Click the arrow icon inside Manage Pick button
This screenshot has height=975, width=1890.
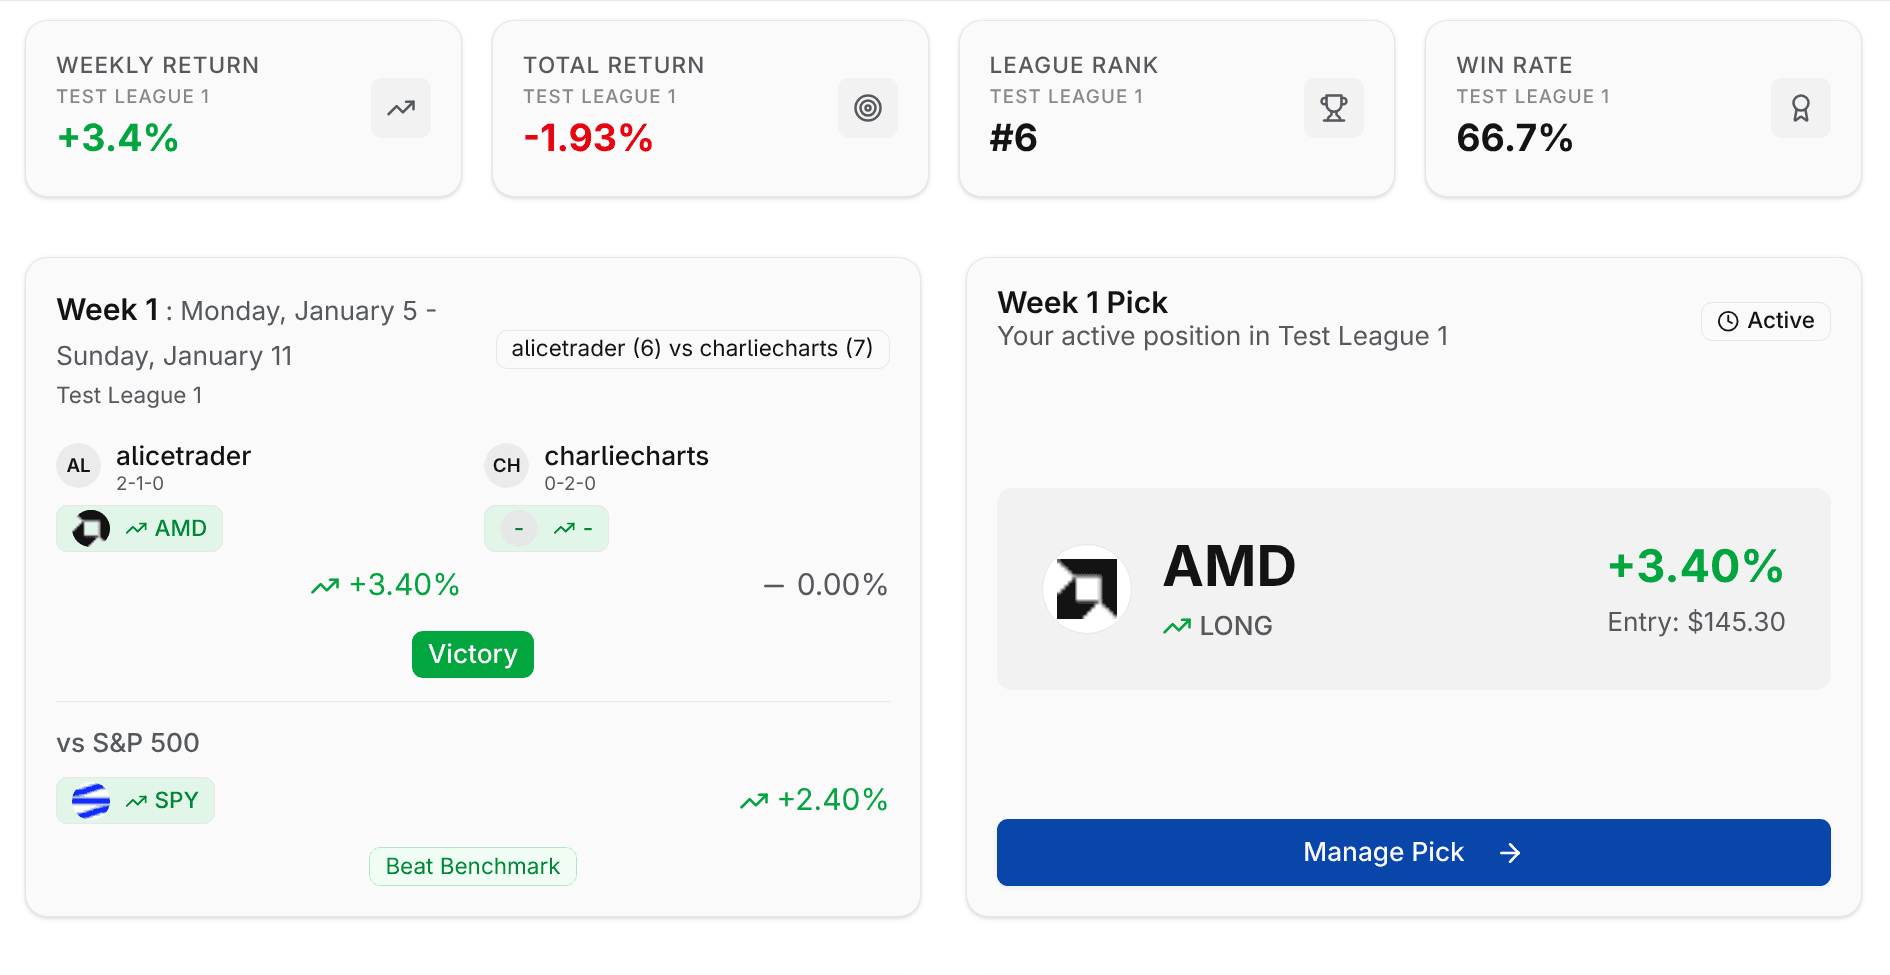point(1511,852)
